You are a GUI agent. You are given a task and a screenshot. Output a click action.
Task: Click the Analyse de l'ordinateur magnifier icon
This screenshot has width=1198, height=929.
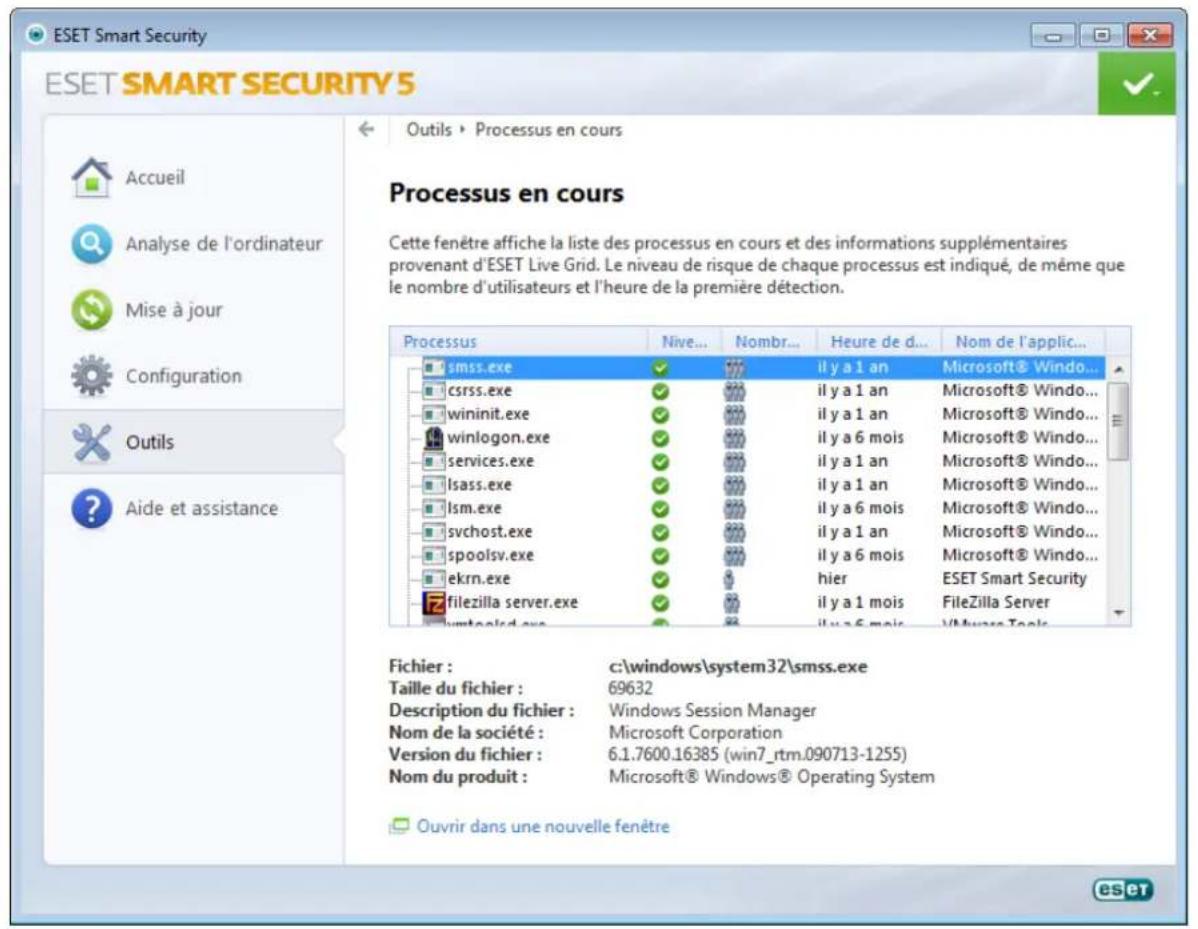click(92, 244)
